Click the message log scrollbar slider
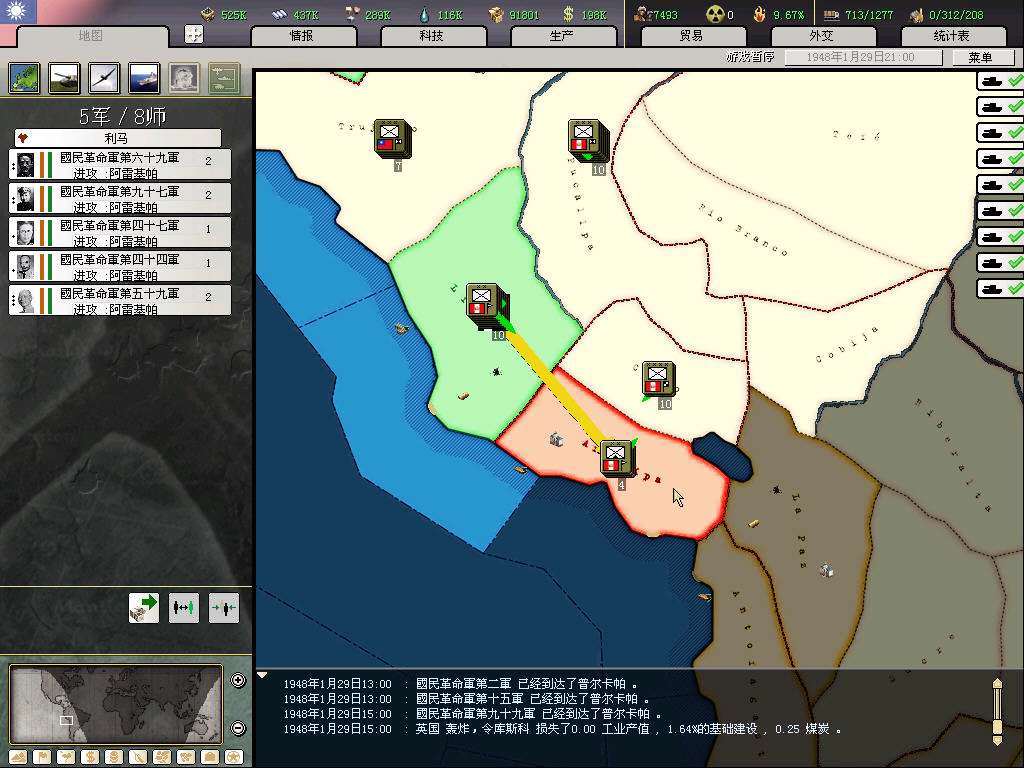The width and height of the screenshot is (1024, 768). coord(996,712)
